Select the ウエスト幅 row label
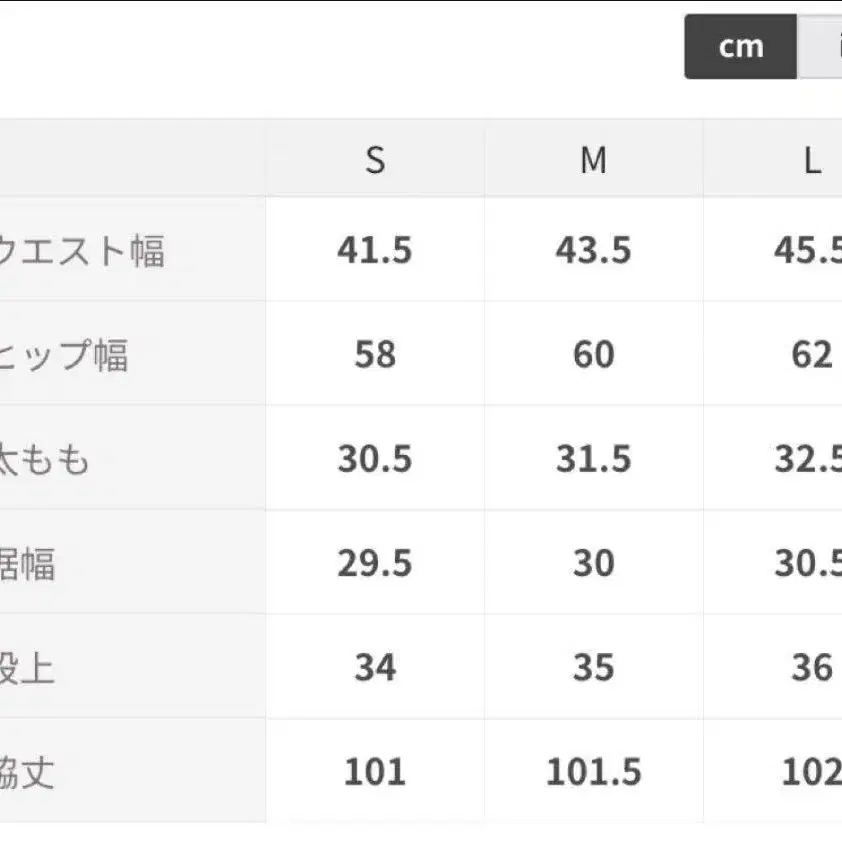This screenshot has height=842, width=842. (x=81, y=251)
